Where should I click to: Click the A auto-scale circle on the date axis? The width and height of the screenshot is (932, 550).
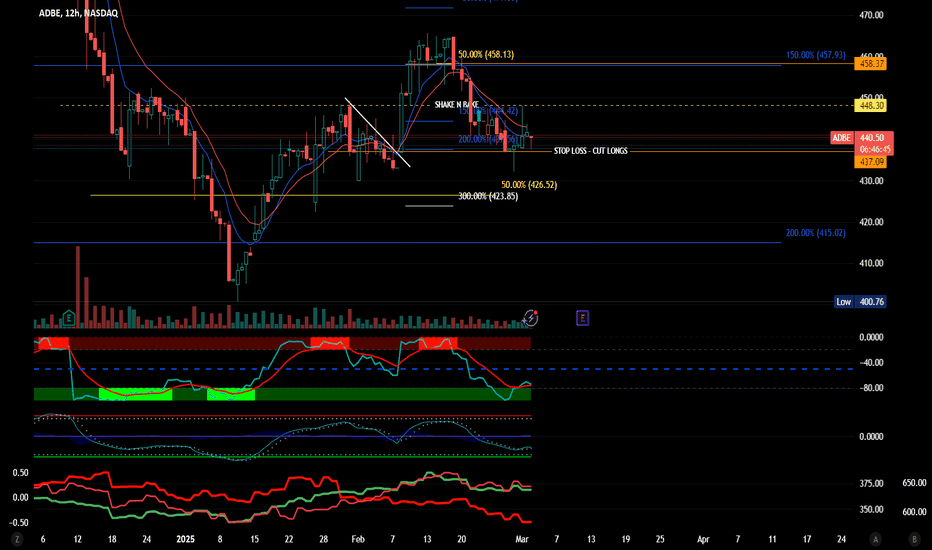click(876, 539)
